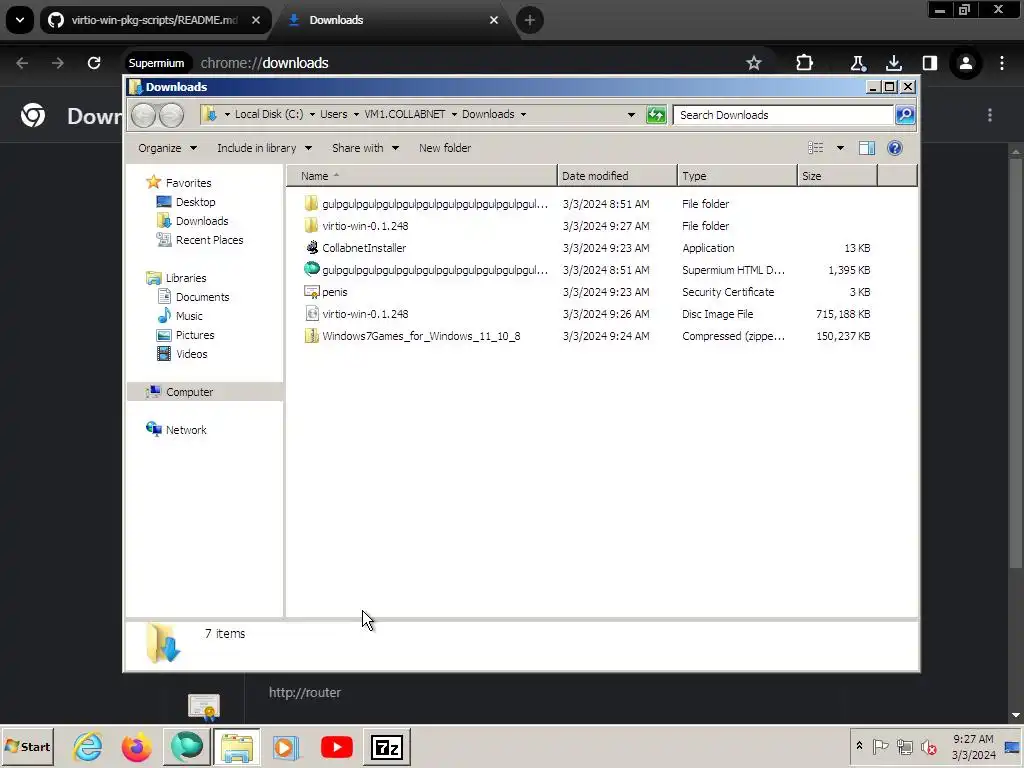
Task: Click the Explorer back navigation button
Action: click(x=143, y=116)
